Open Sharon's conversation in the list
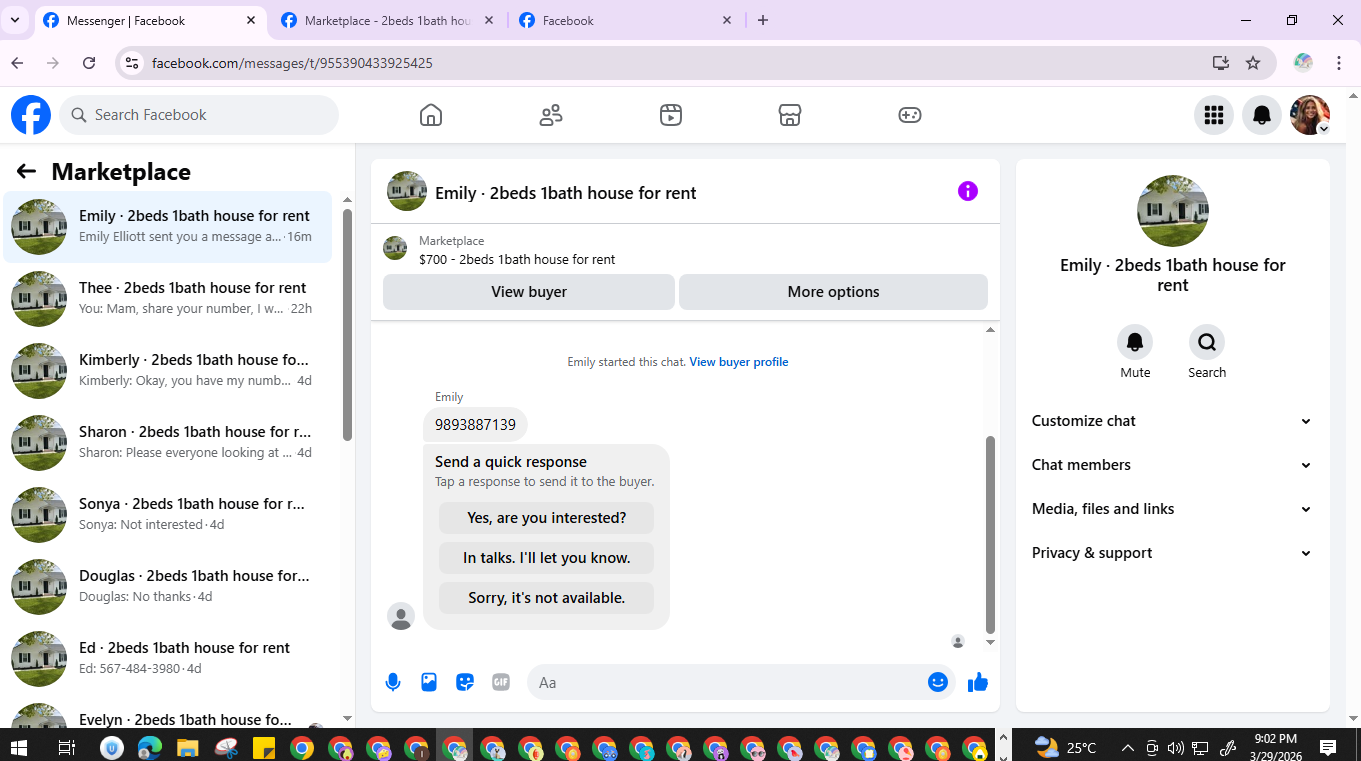 [168, 443]
